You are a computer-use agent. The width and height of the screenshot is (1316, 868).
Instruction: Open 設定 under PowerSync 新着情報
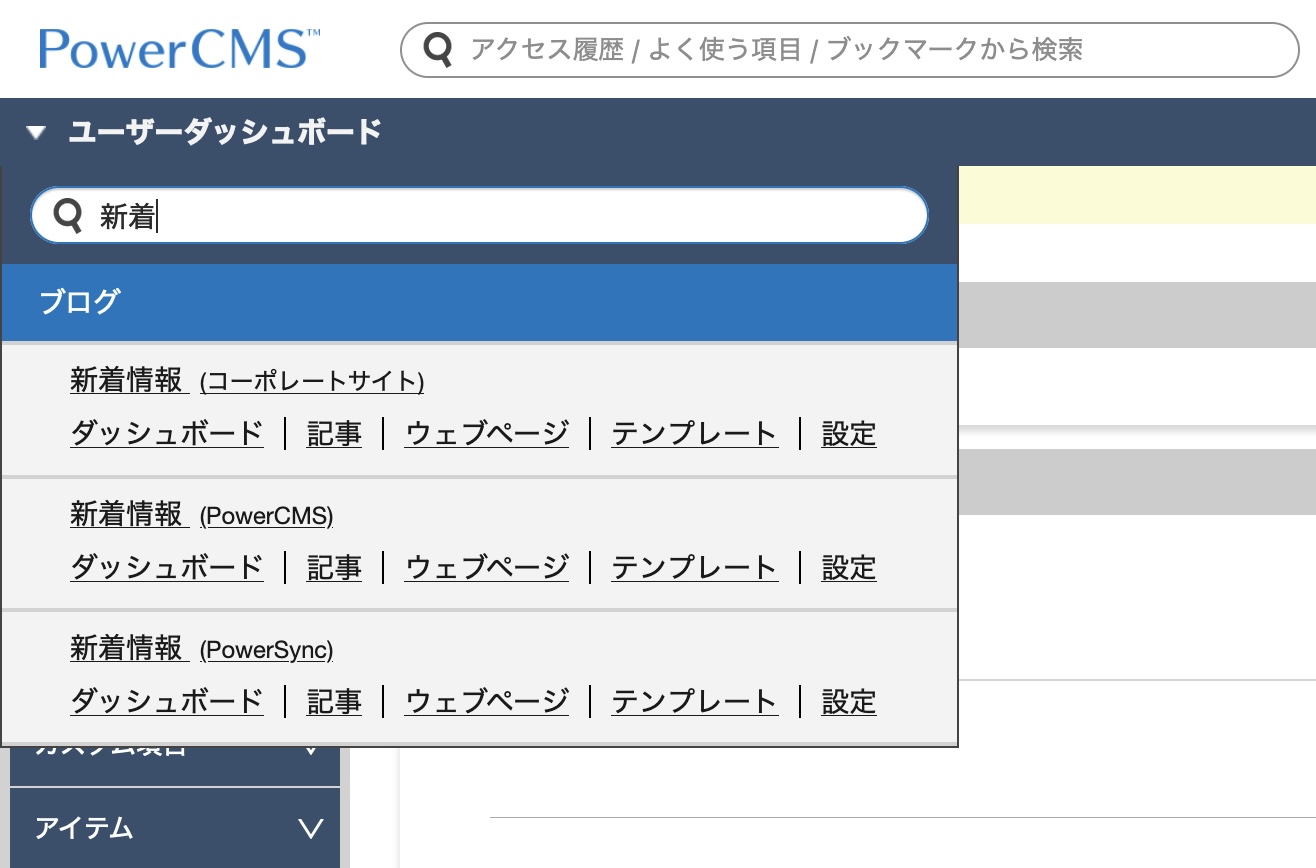click(x=849, y=702)
